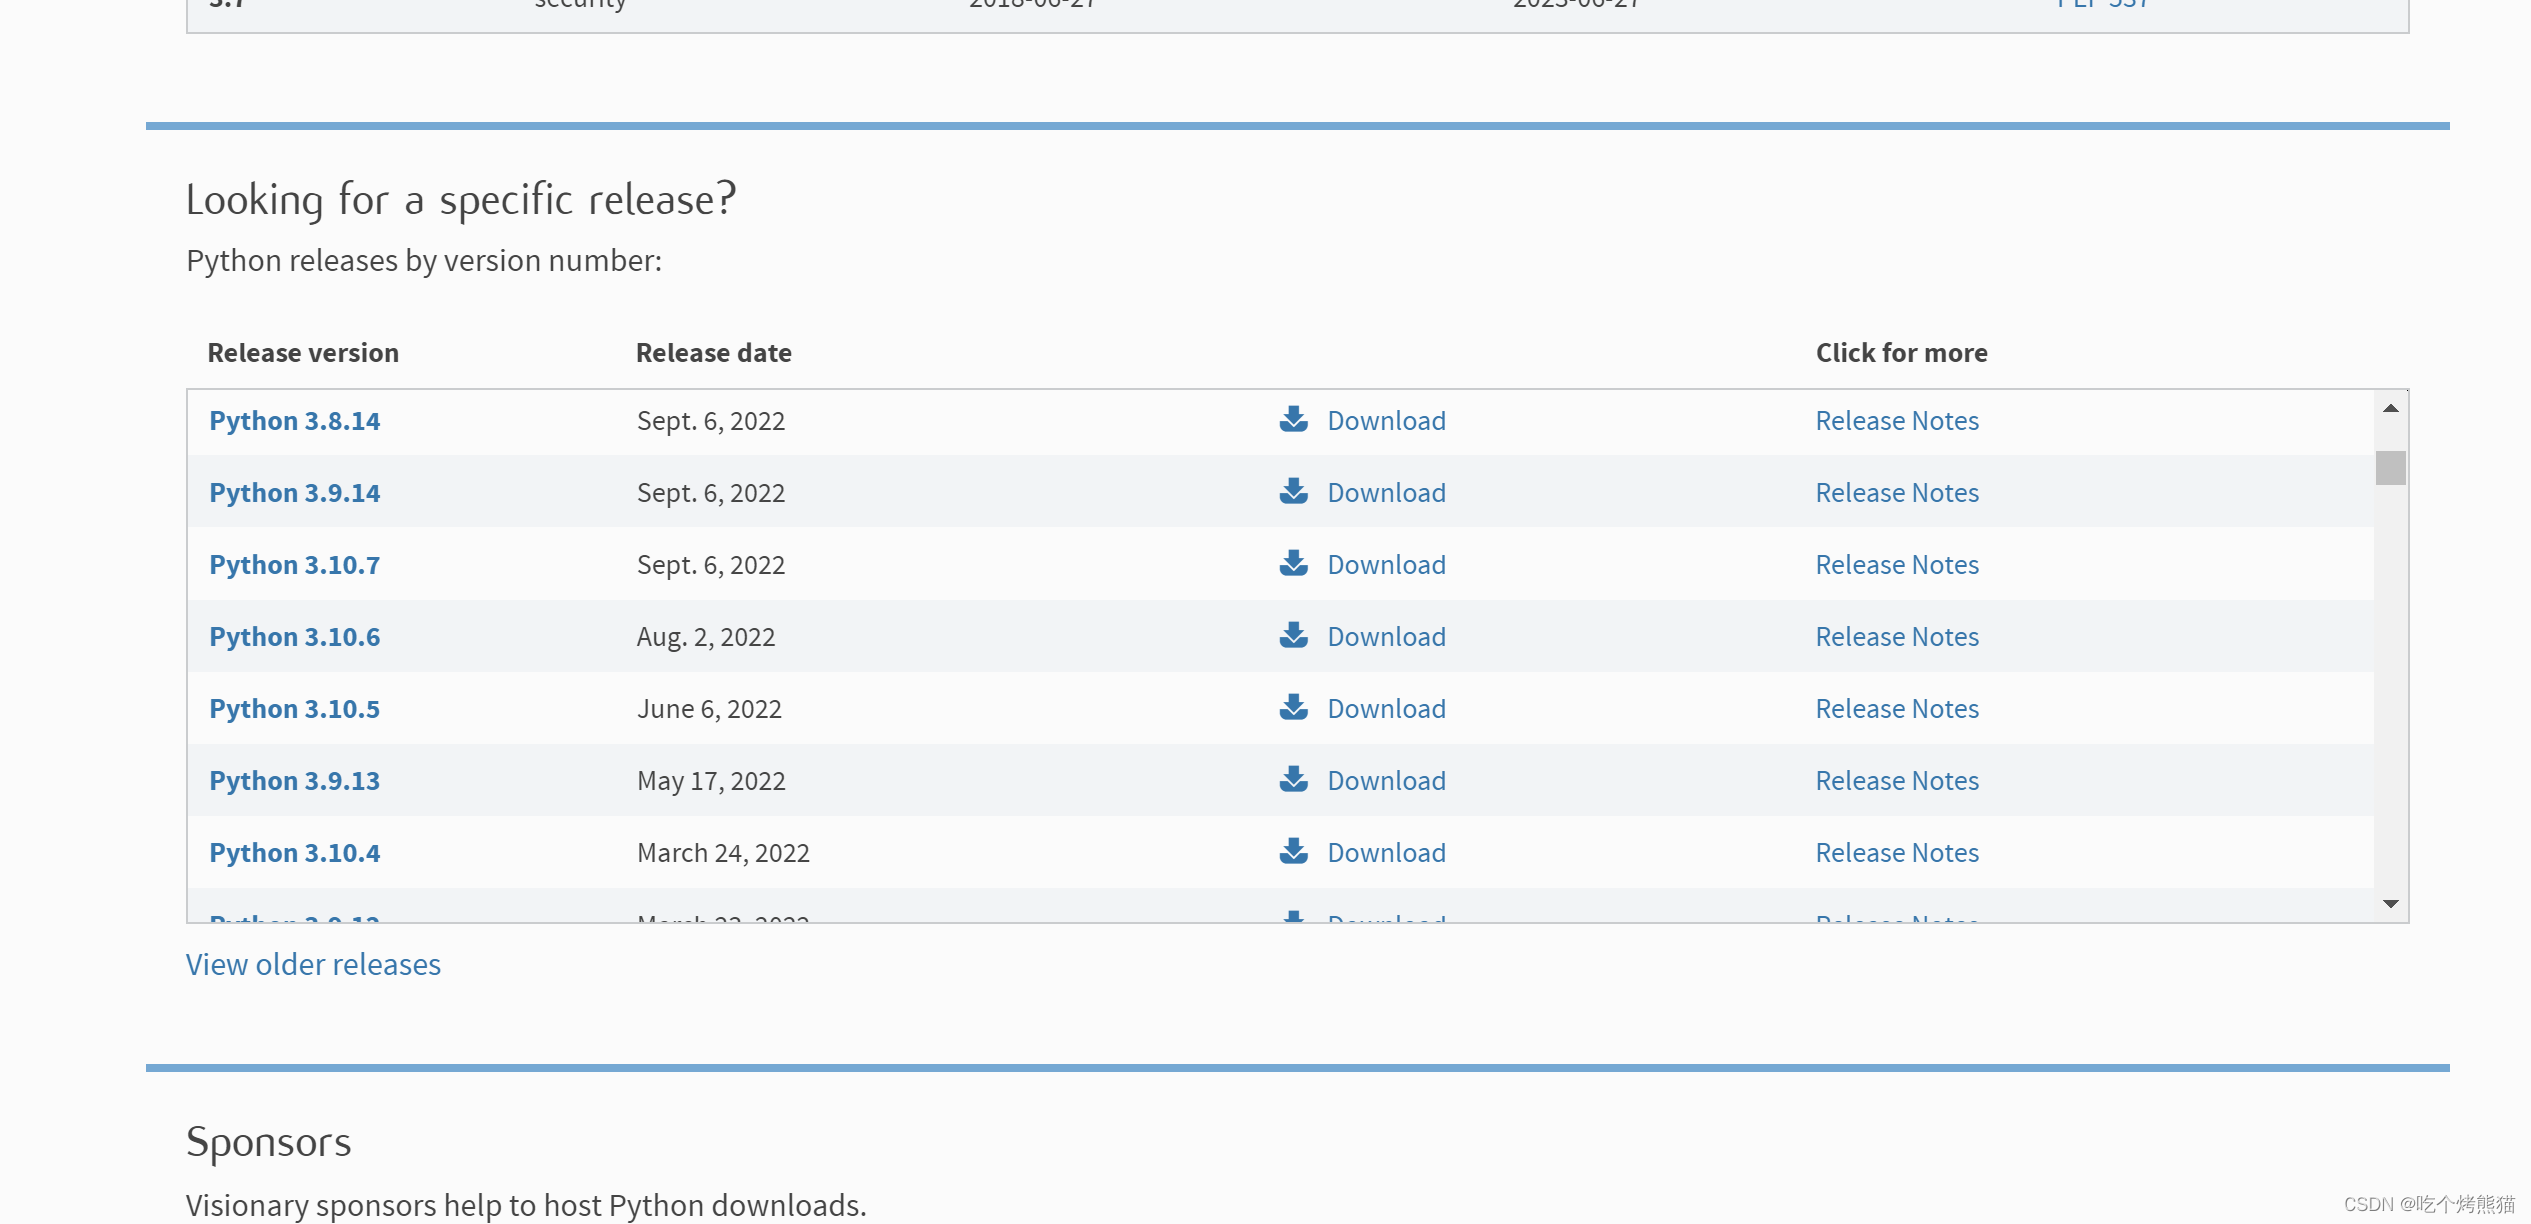The height and width of the screenshot is (1224, 2531).
Task: Click the Release Notes for Python 3.9.13
Action: click(x=1897, y=780)
